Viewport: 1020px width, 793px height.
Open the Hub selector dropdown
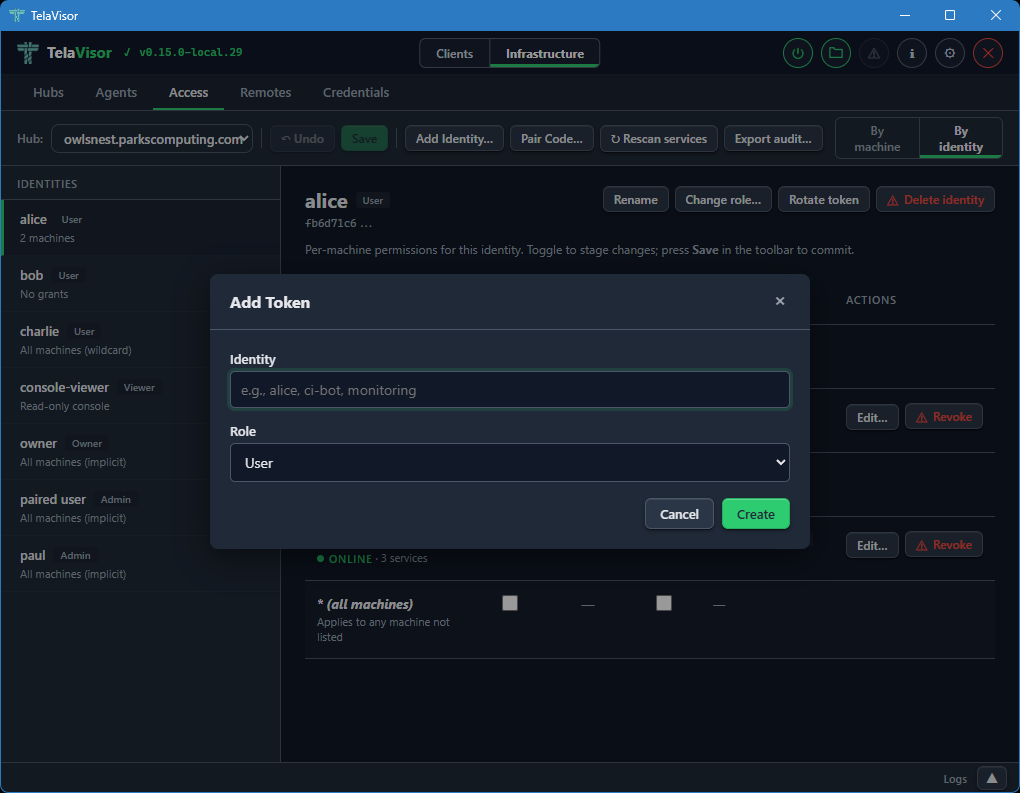152,139
